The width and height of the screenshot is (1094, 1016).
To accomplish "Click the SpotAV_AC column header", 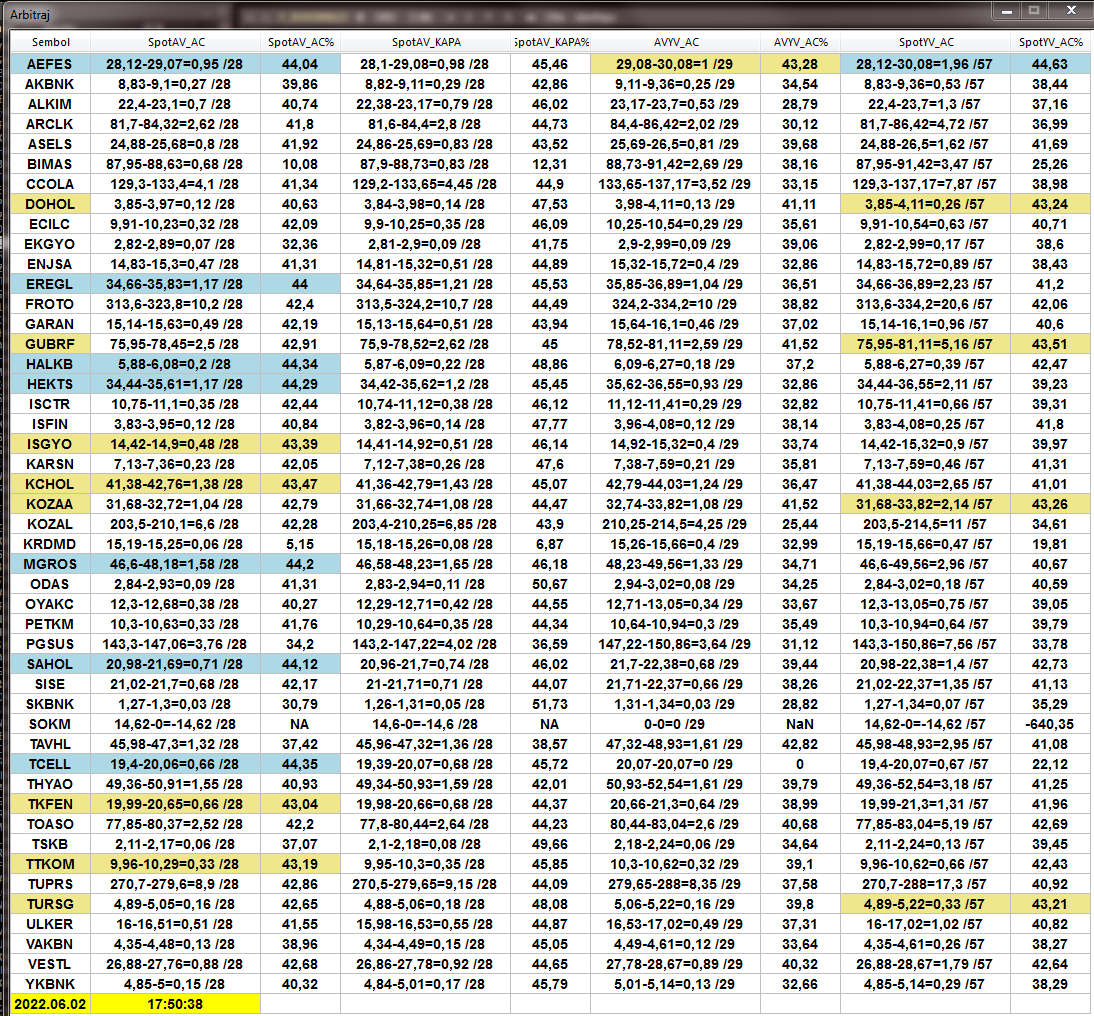I will tap(176, 42).
